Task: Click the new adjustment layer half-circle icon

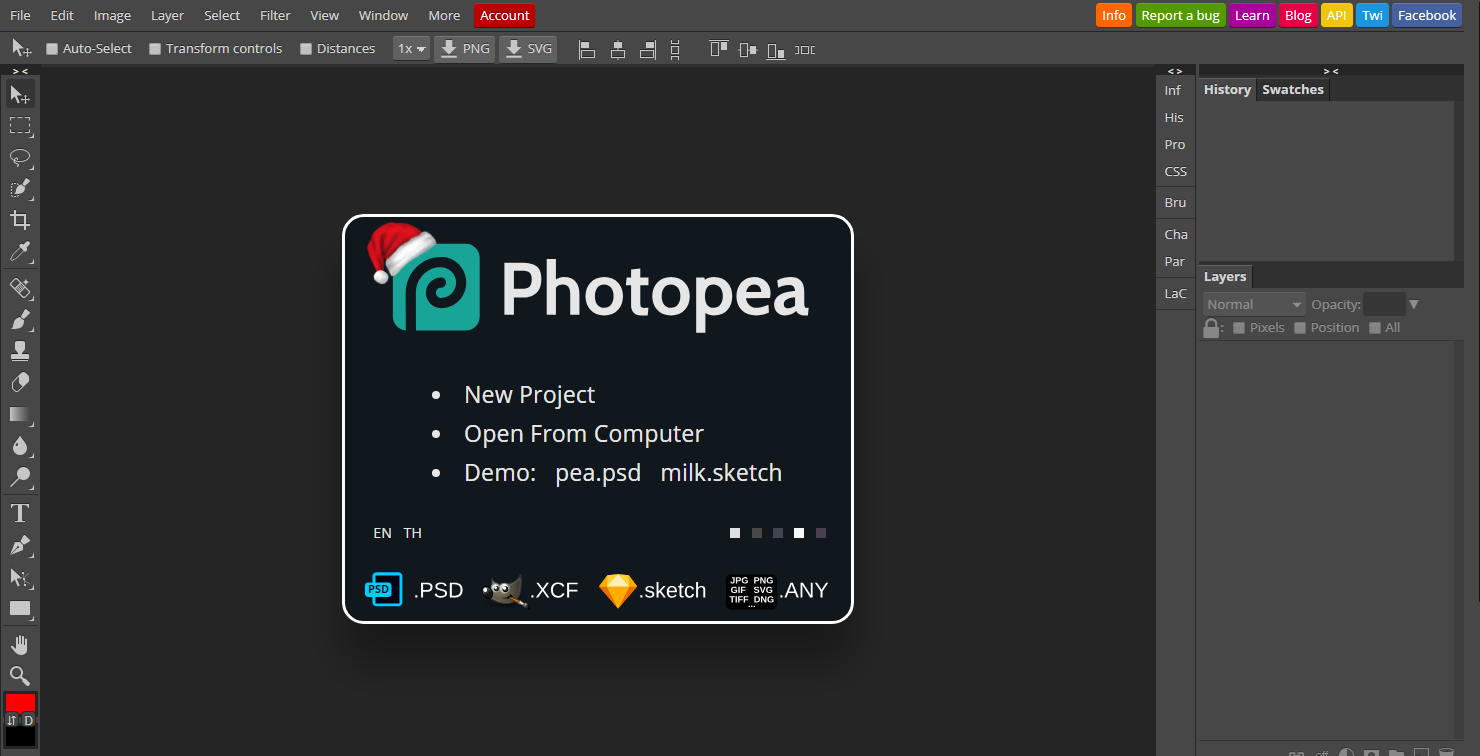Action: click(x=1346, y=752)
